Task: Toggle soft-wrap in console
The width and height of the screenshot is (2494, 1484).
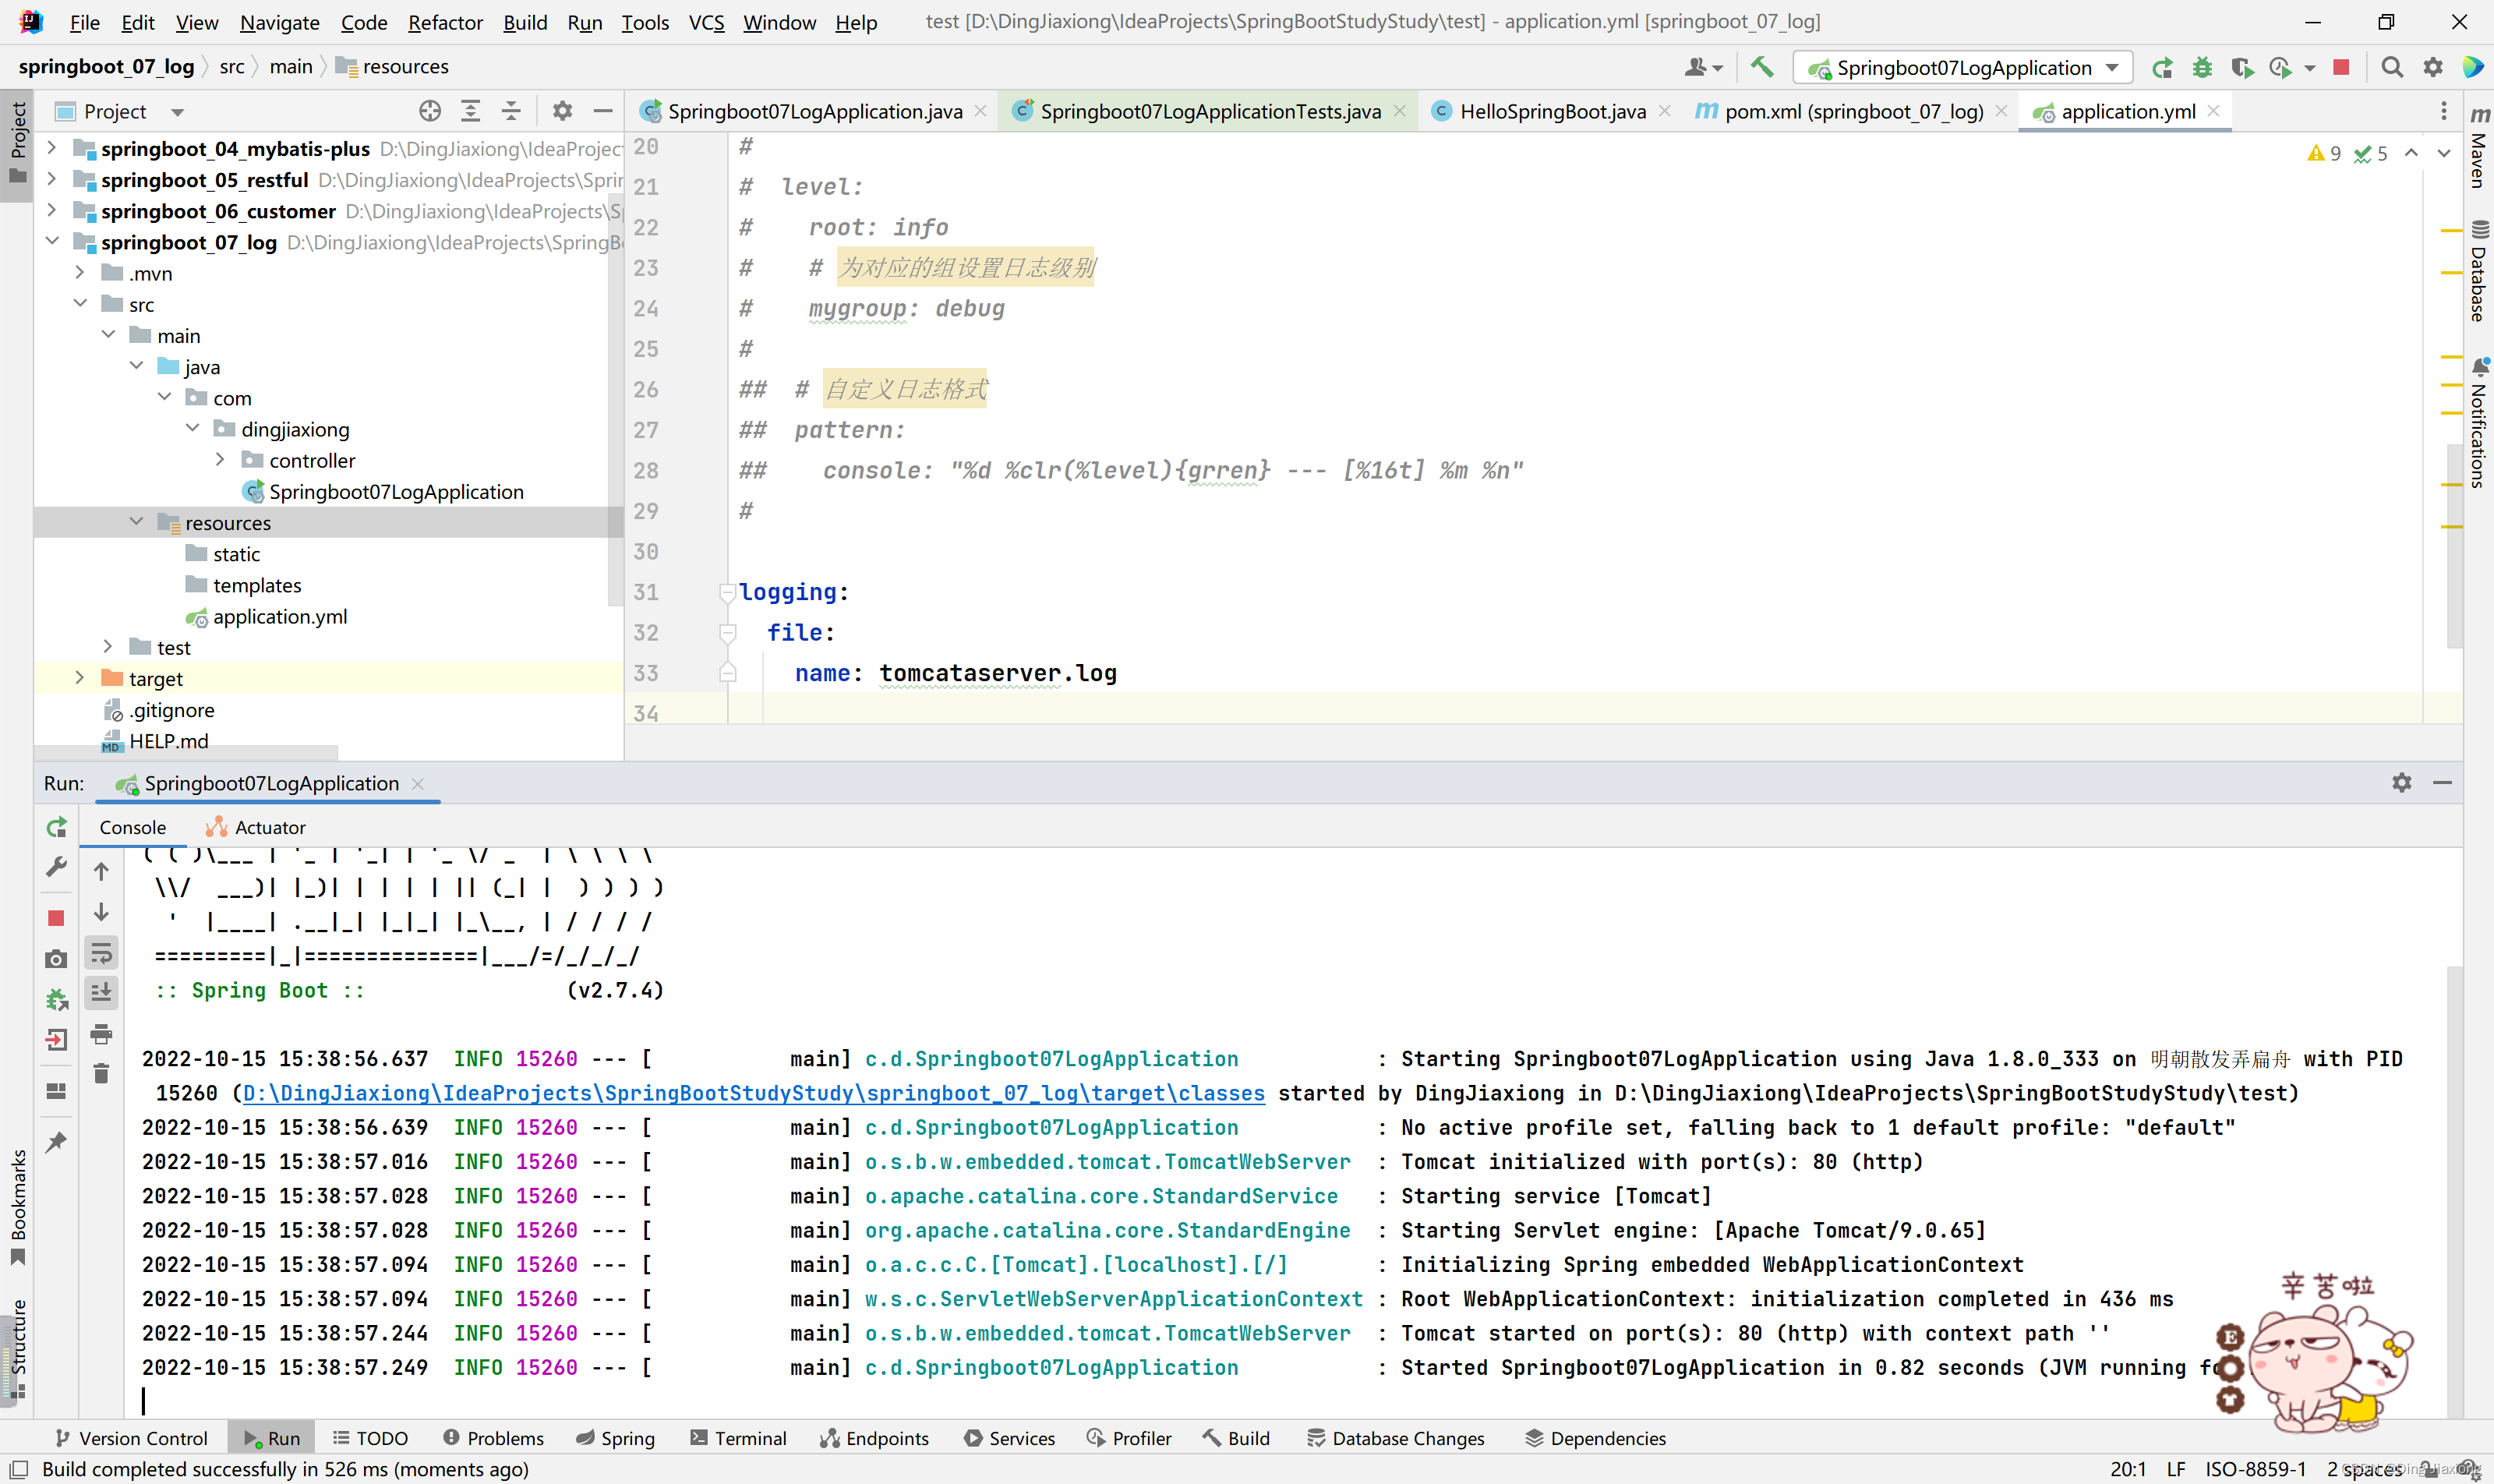Action: coord(101,953)
